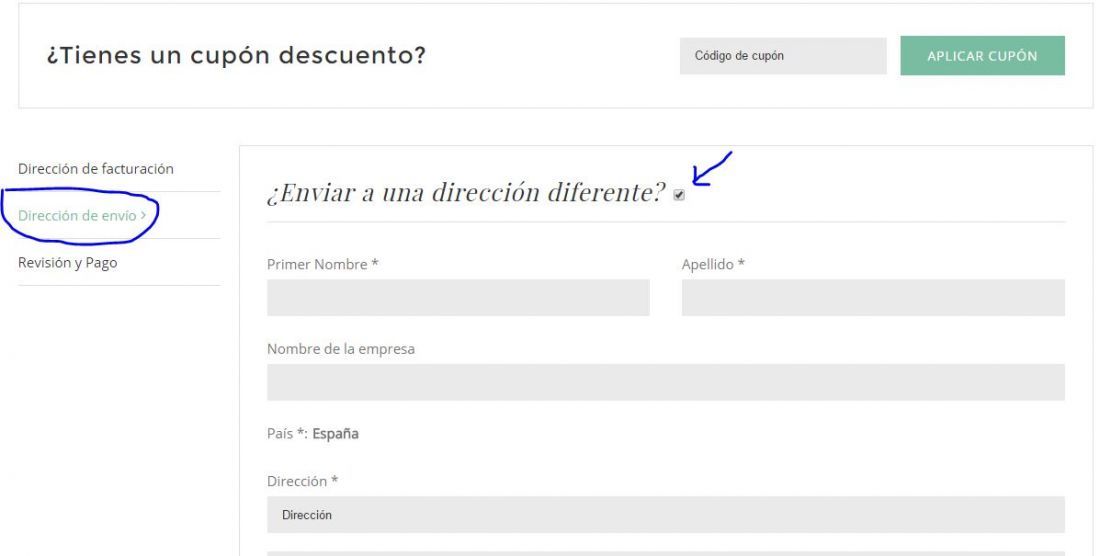Image resolution: width=1100 pixels, height=556 pixels.
Task: Focus the Dirección address input
Action: coord(665,515)
